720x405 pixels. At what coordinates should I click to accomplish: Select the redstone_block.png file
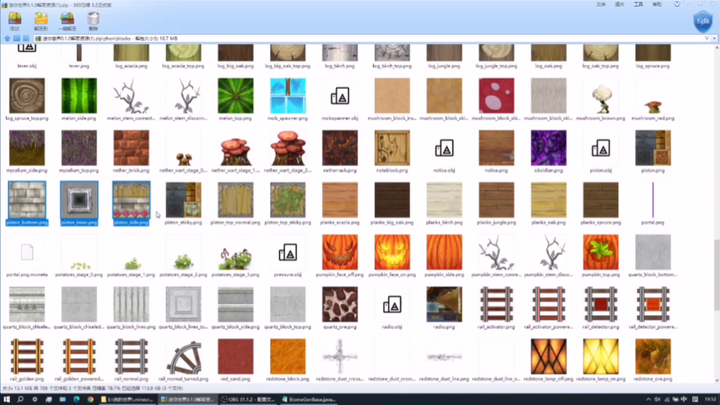287,360
